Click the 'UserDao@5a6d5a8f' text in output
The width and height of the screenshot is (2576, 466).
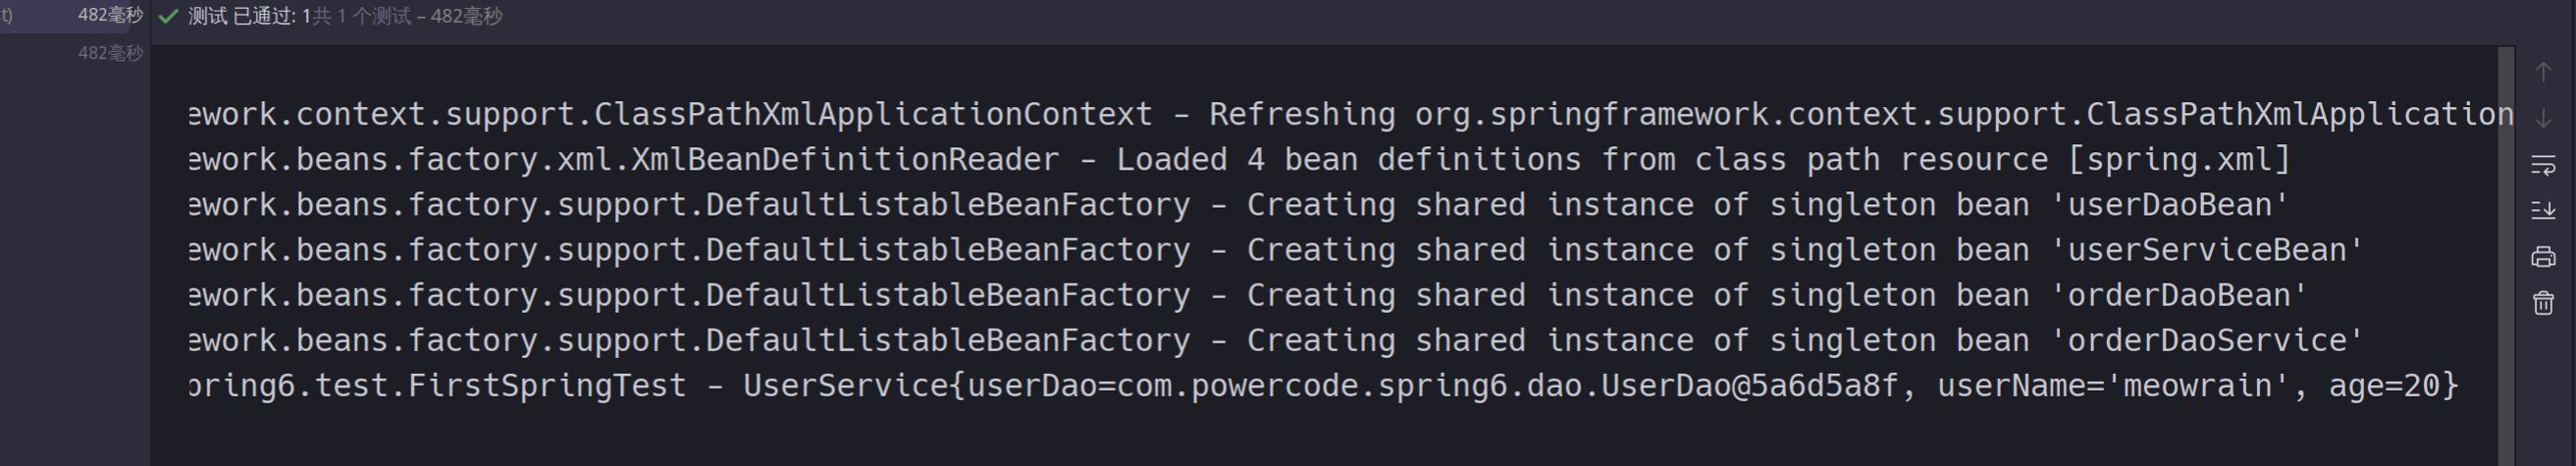(x=1748, y=386)
